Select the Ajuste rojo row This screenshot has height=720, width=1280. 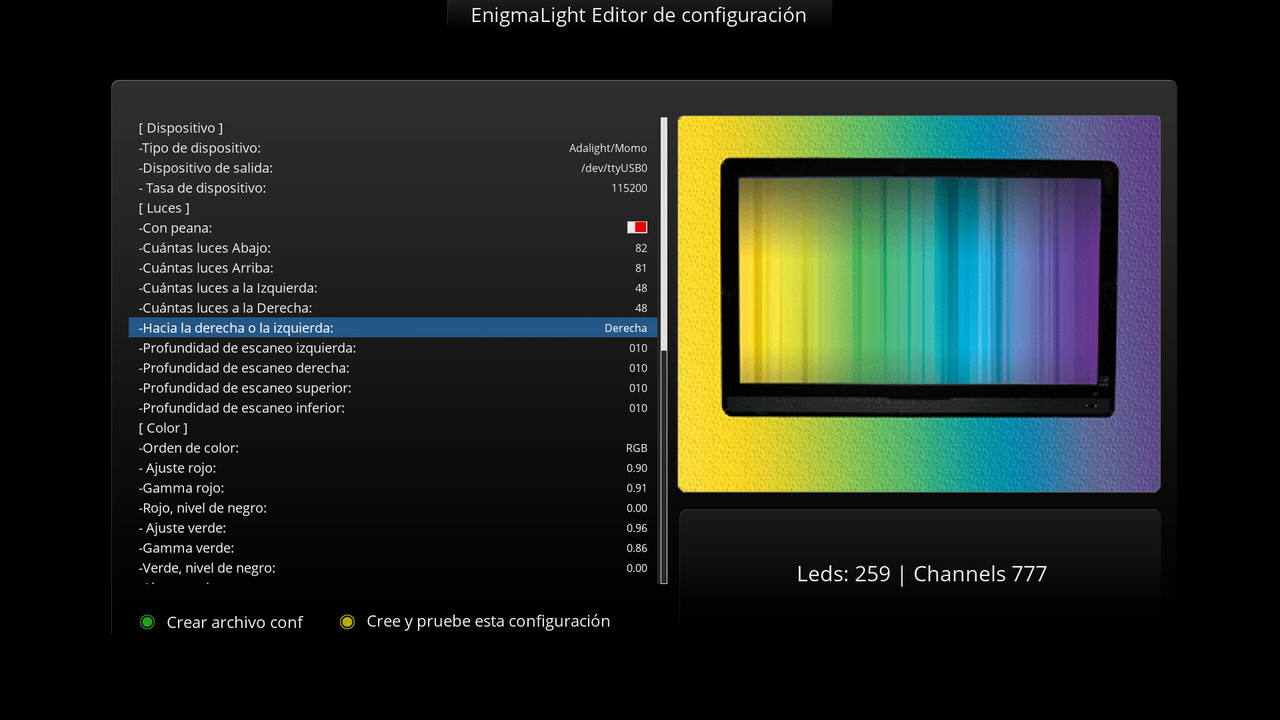tap(393, 468)
